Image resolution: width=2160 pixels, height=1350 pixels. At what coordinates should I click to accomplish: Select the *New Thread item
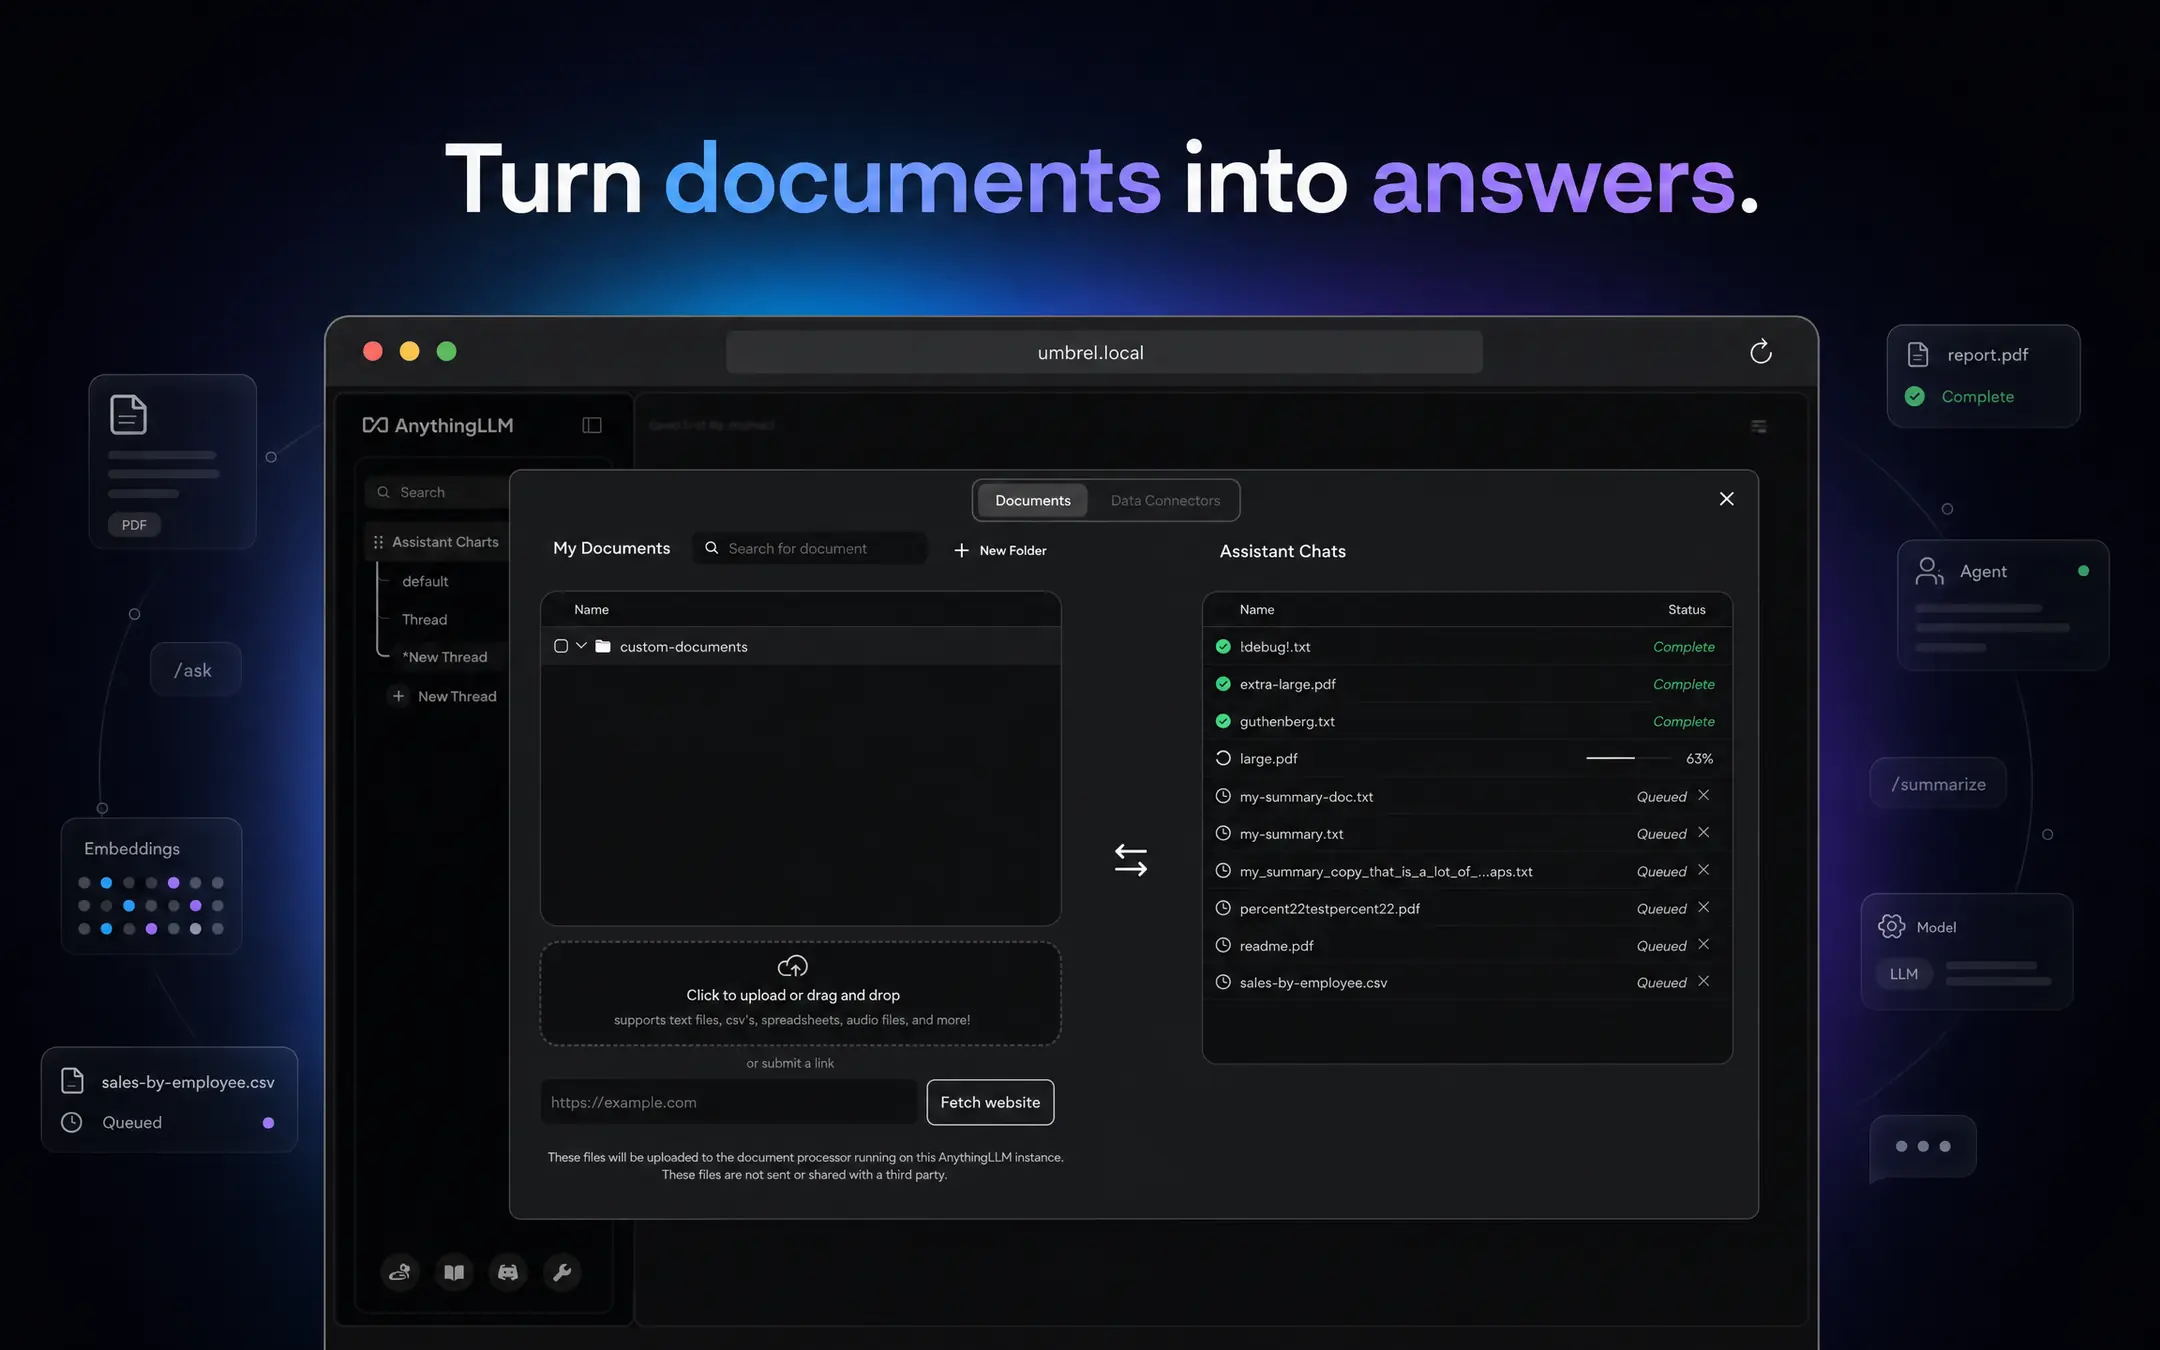click(x=445, y=657)
